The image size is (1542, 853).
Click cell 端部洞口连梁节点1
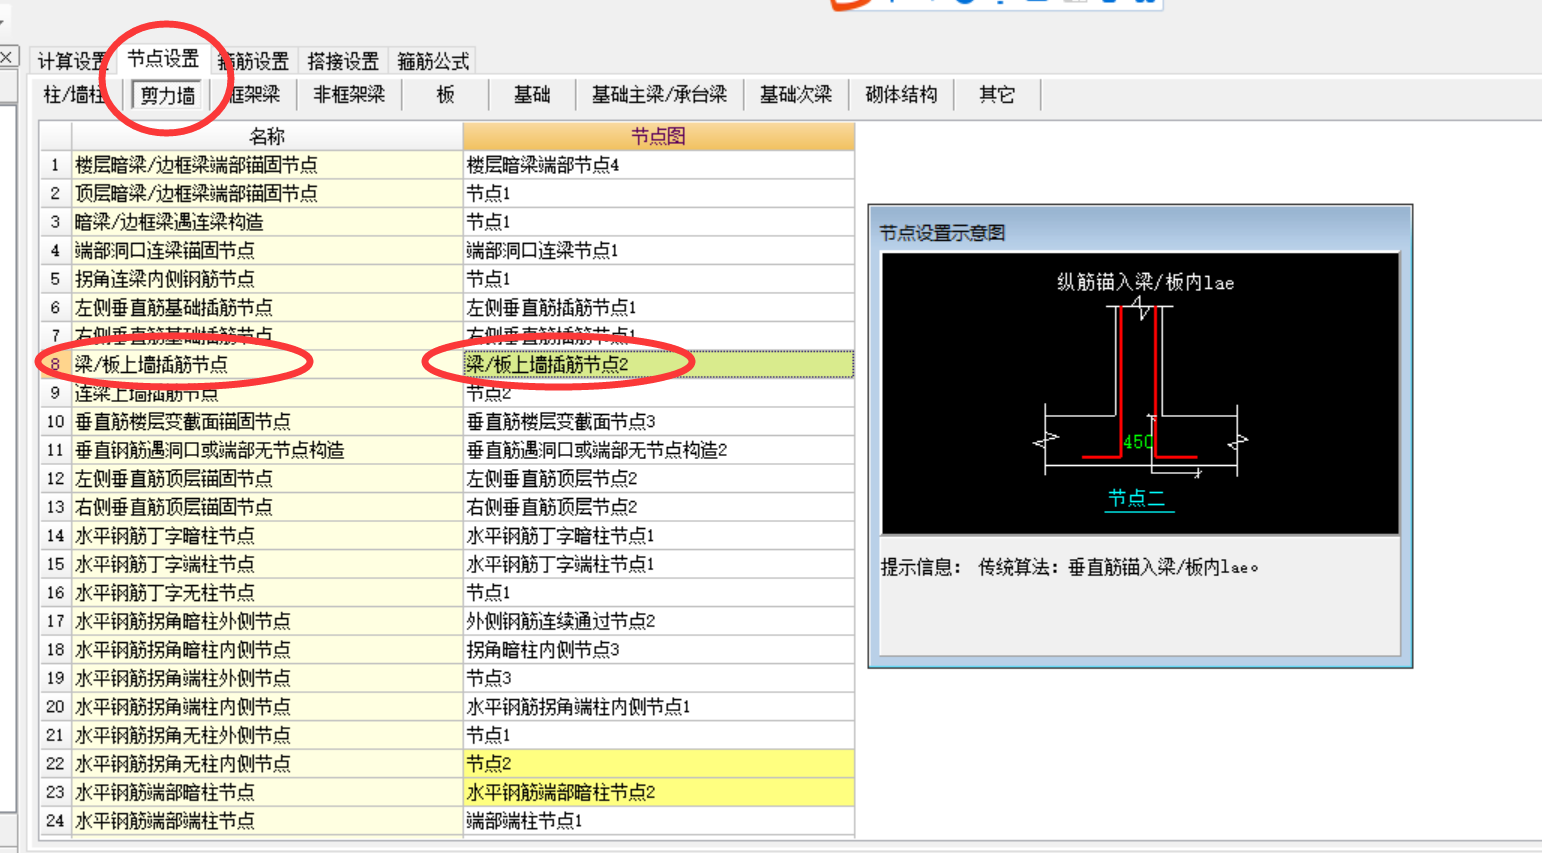[658, 250]
